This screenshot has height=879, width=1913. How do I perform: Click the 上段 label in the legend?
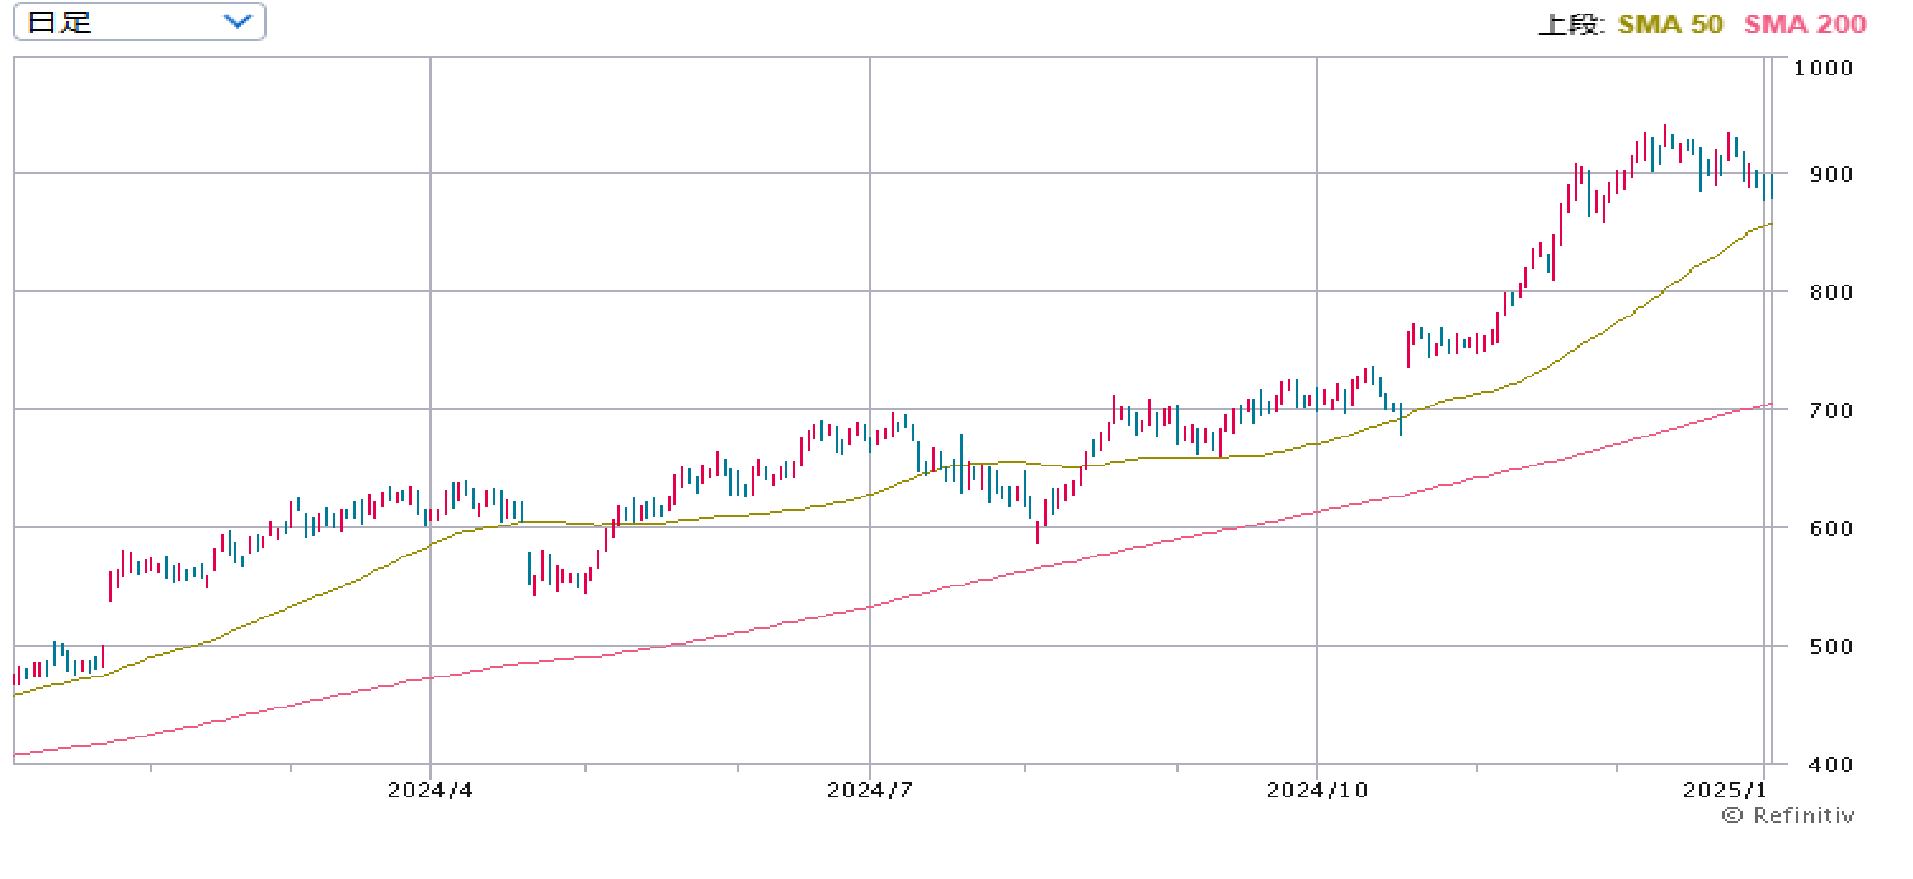coord(1570,25)
